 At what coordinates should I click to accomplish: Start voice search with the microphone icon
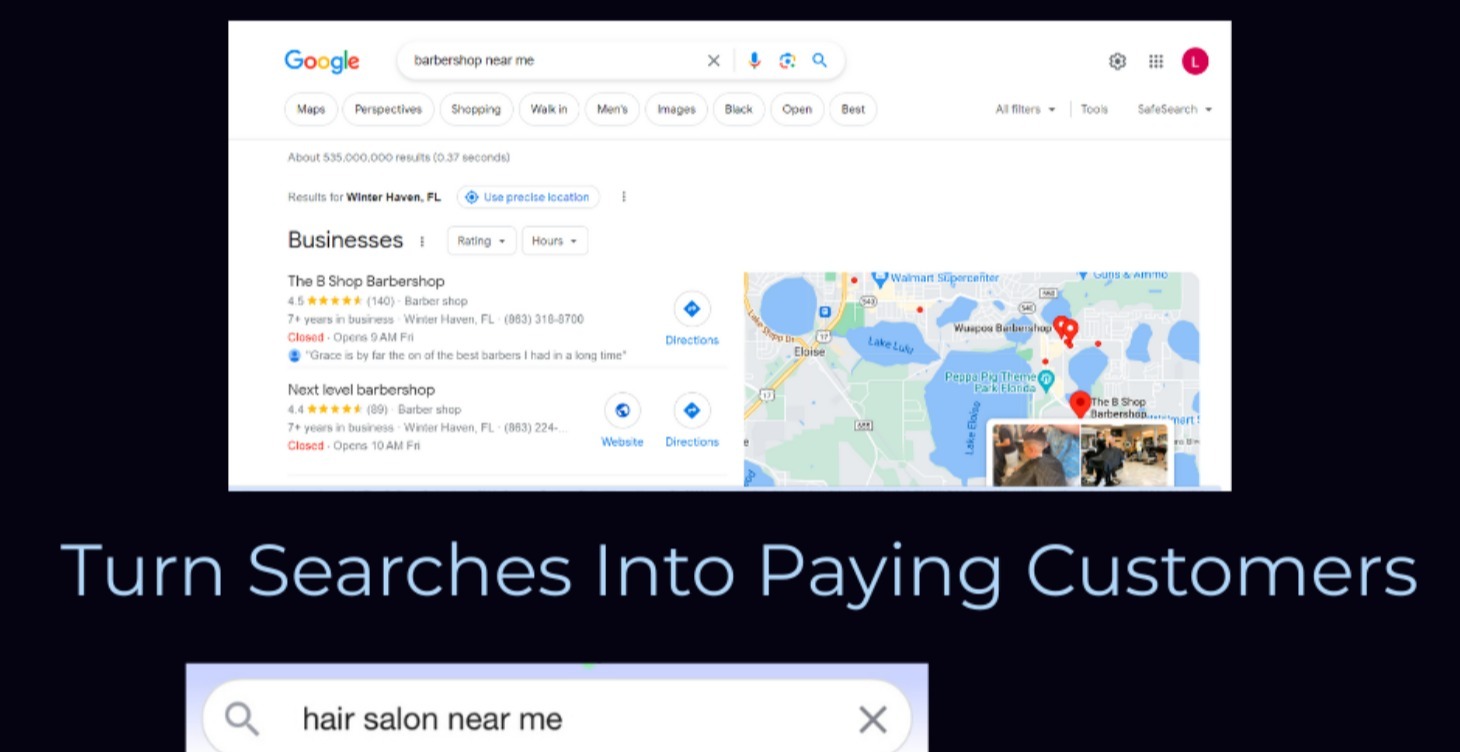pos(754,61)
